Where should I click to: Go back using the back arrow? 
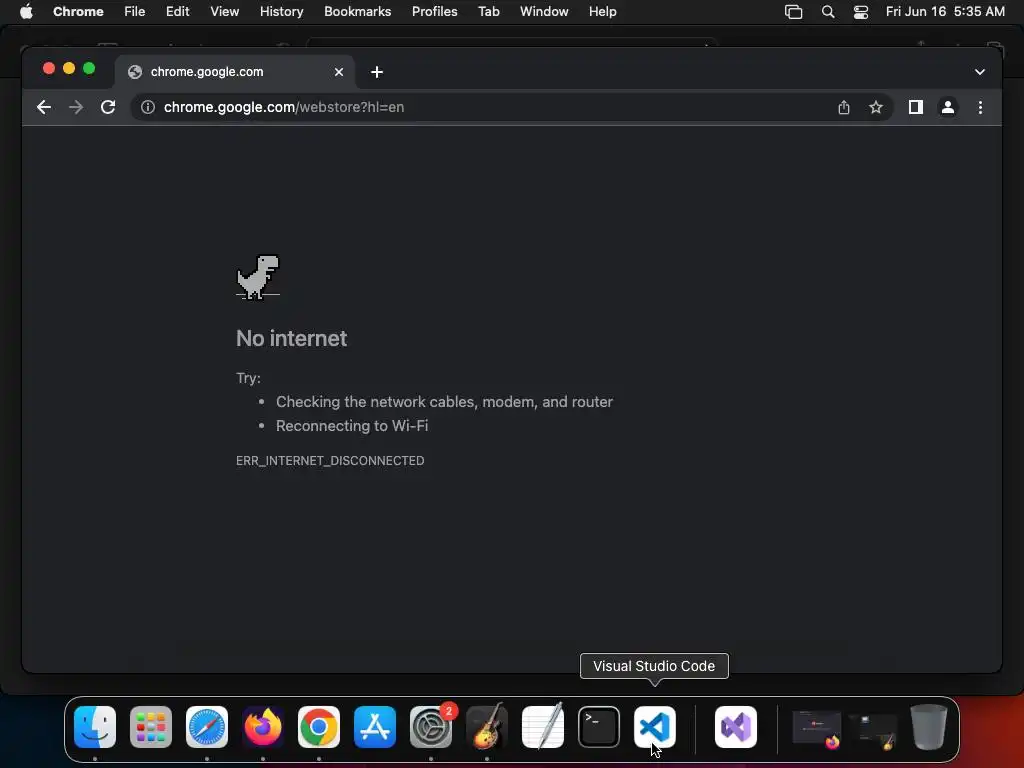44,107
